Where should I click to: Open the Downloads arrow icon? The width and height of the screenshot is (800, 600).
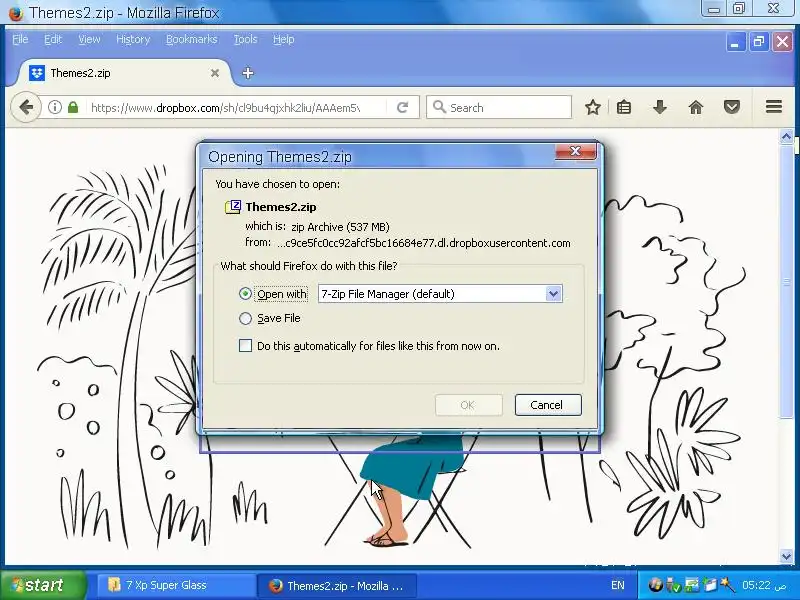[x=660, y=107]
